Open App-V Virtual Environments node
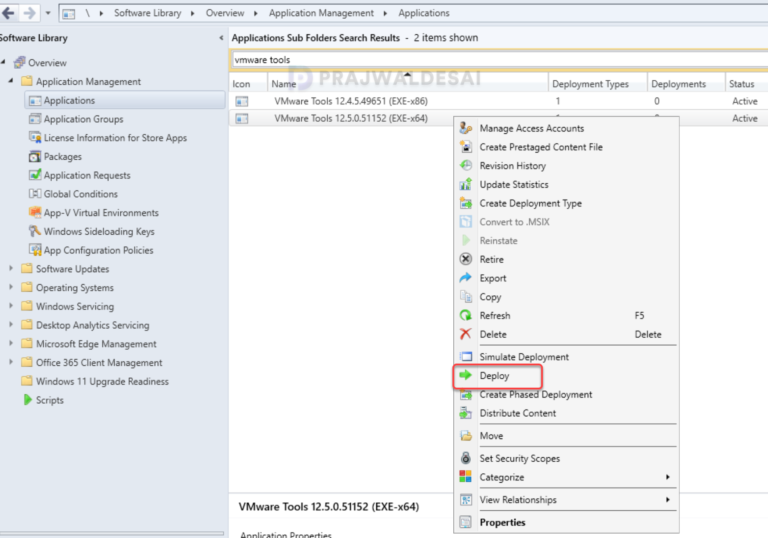The image size is (768, 538). pyautogui.click(x=101, y=213)
